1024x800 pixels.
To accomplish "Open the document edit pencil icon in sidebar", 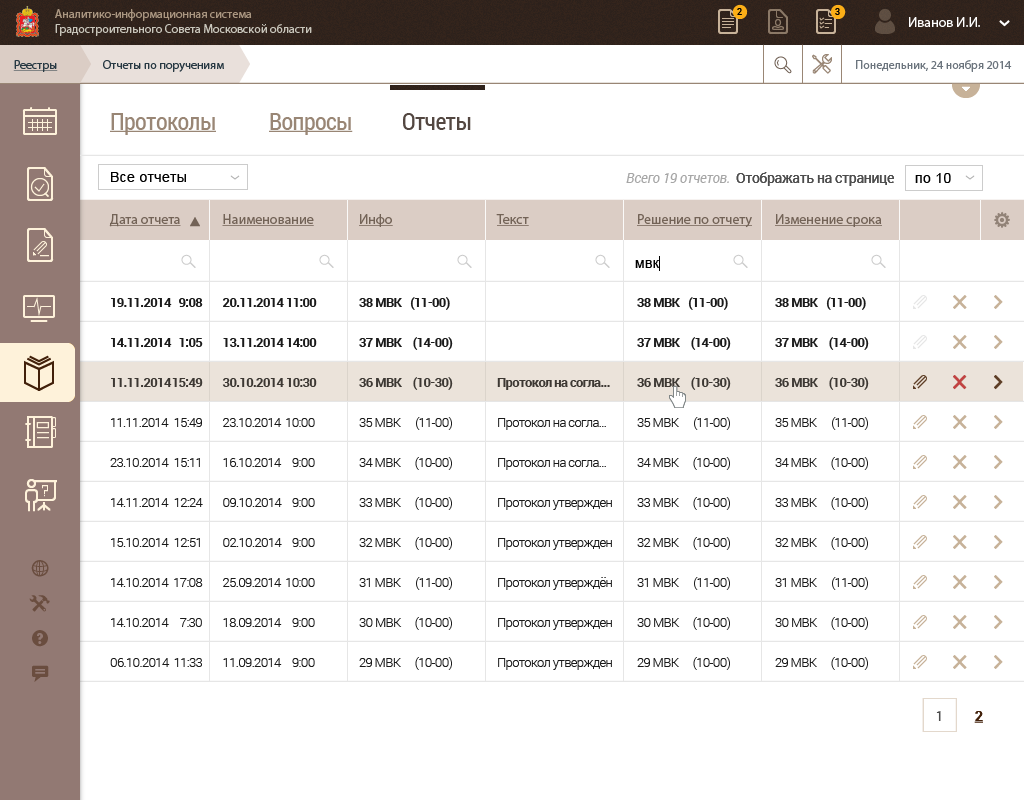I will [39, 246].
